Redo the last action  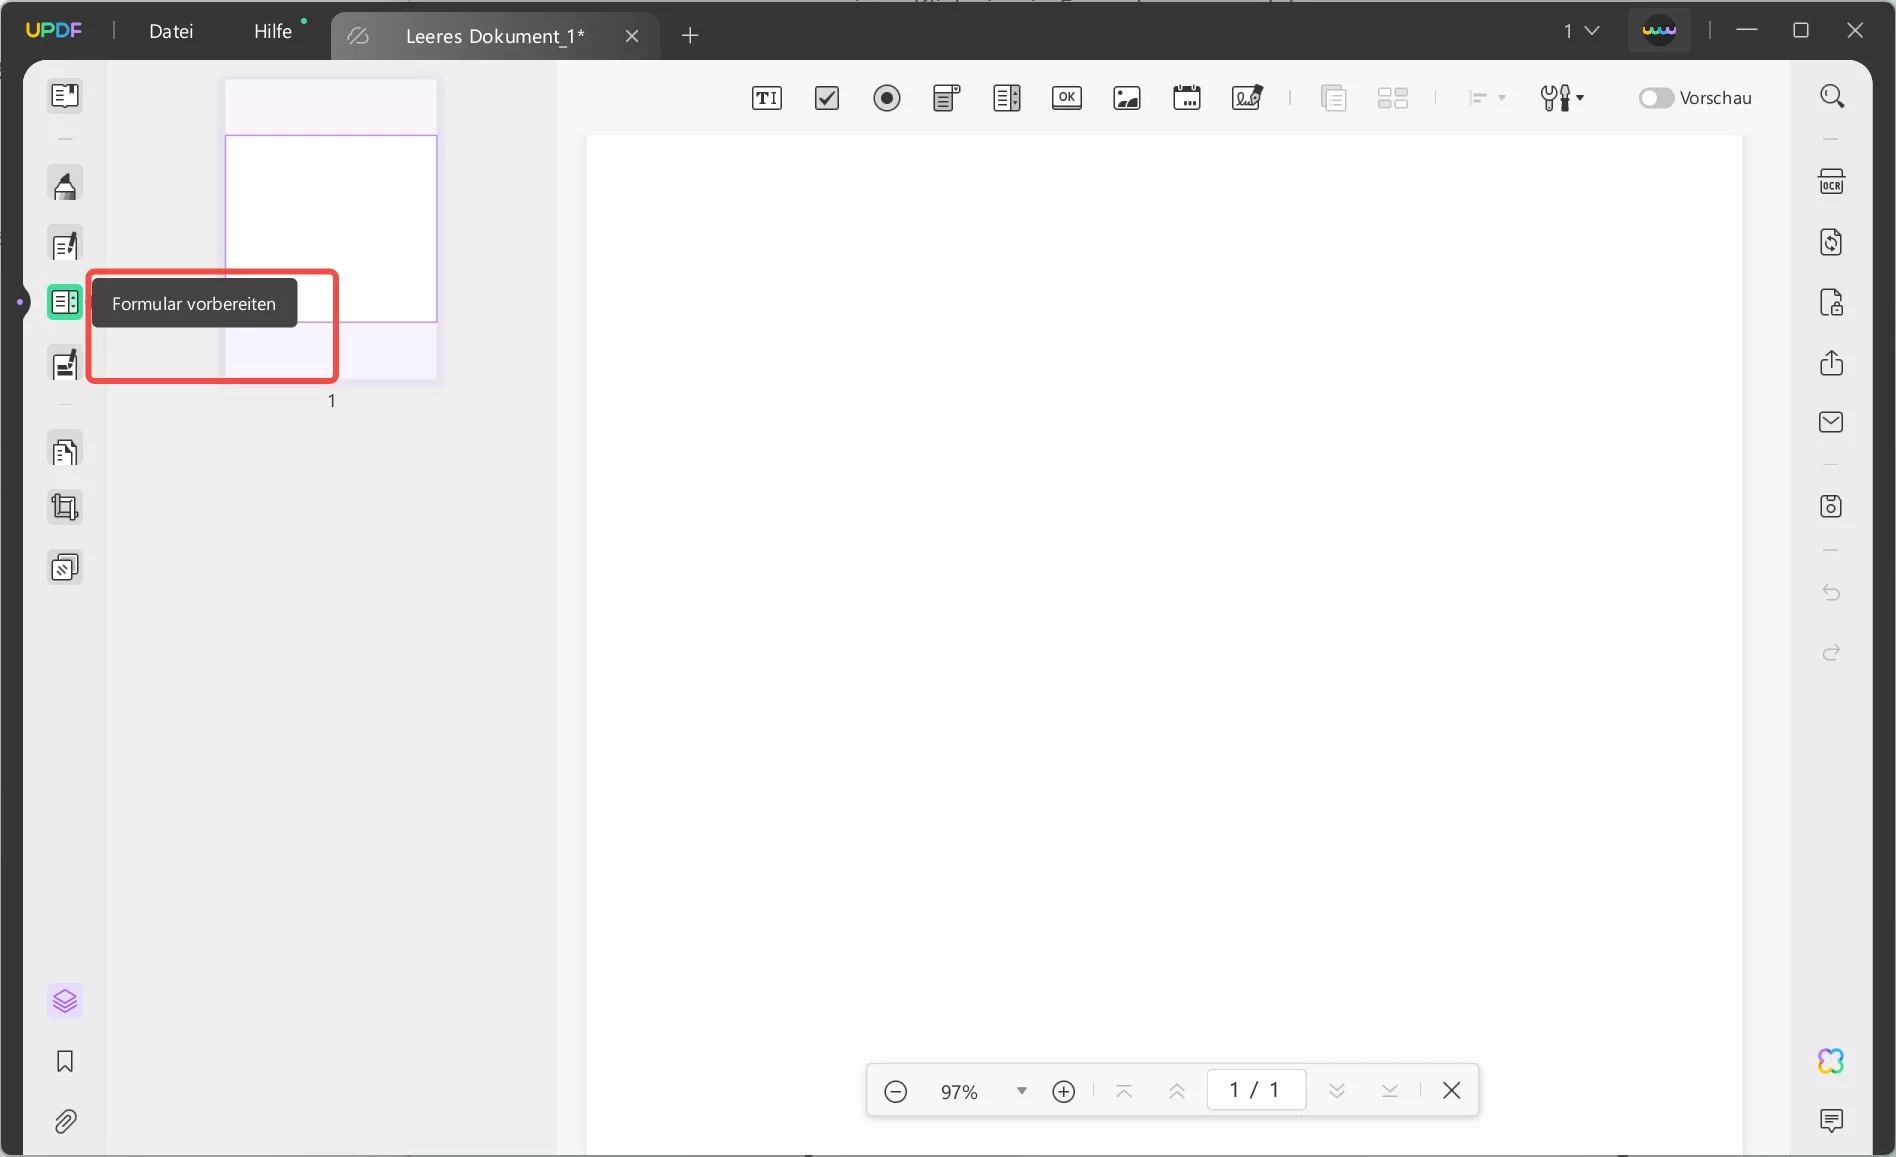1831,653
